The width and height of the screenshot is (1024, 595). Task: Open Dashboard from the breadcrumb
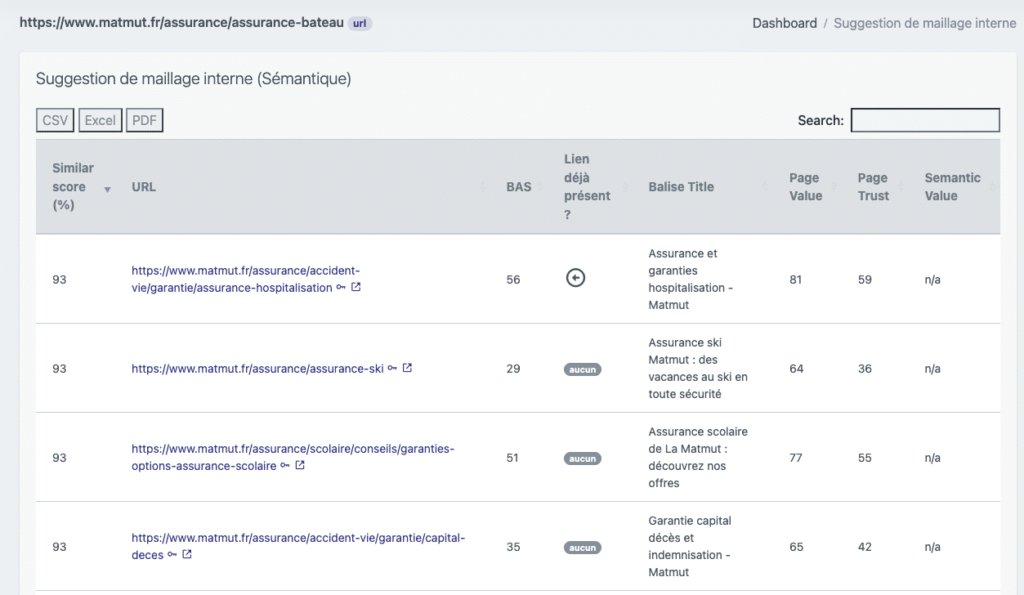coord(784,22)
